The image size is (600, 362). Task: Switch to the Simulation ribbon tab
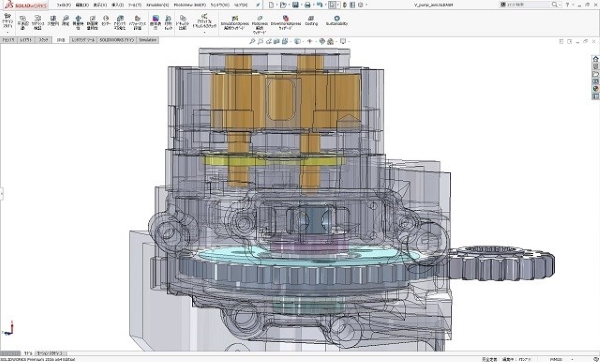click(x=147, y=40)
